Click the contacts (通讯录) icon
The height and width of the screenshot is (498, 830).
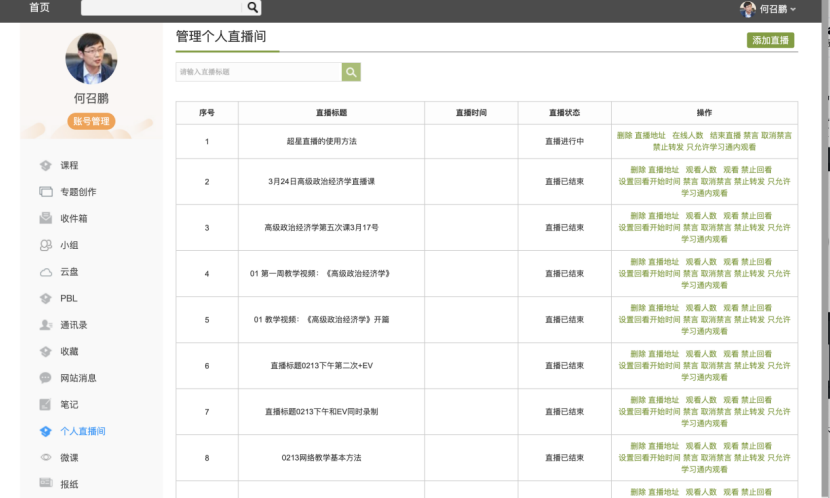[x=45, y=325]
